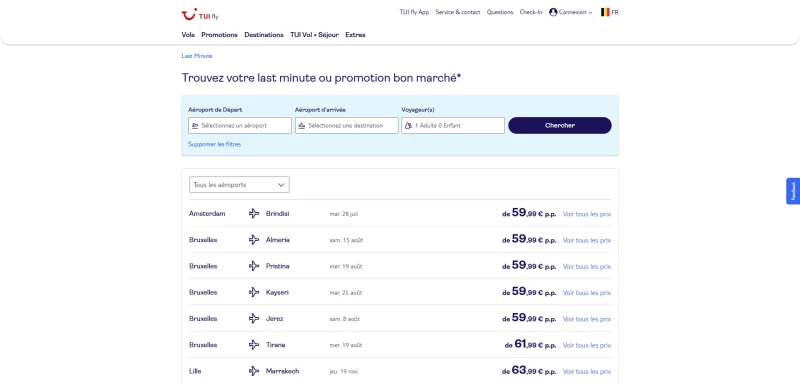Click Supprimer les filtres link
The image size is (800, 383).
tap(214, 144)
